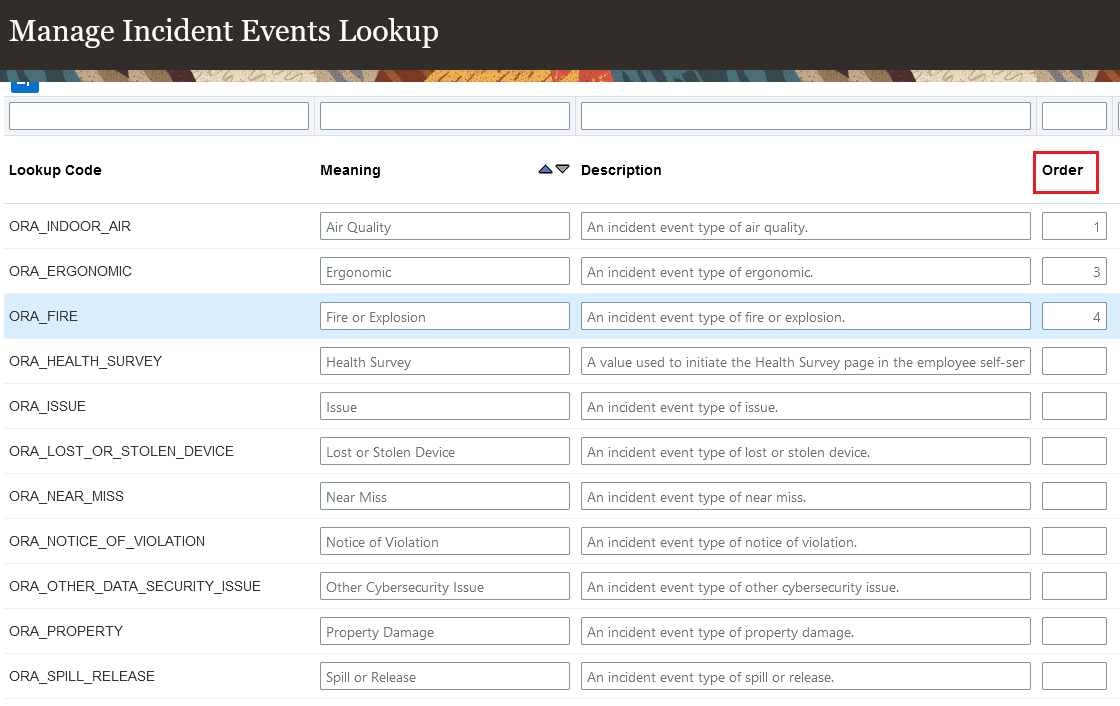Focus the Order filter field

coord(1074,116)
